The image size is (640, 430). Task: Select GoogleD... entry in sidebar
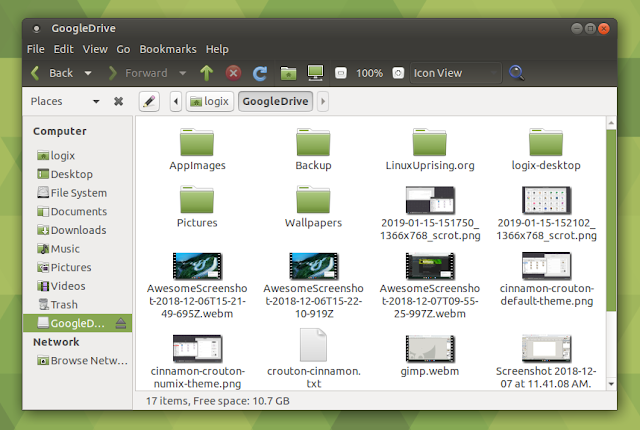pyautogui.click(x=78, y=323)
